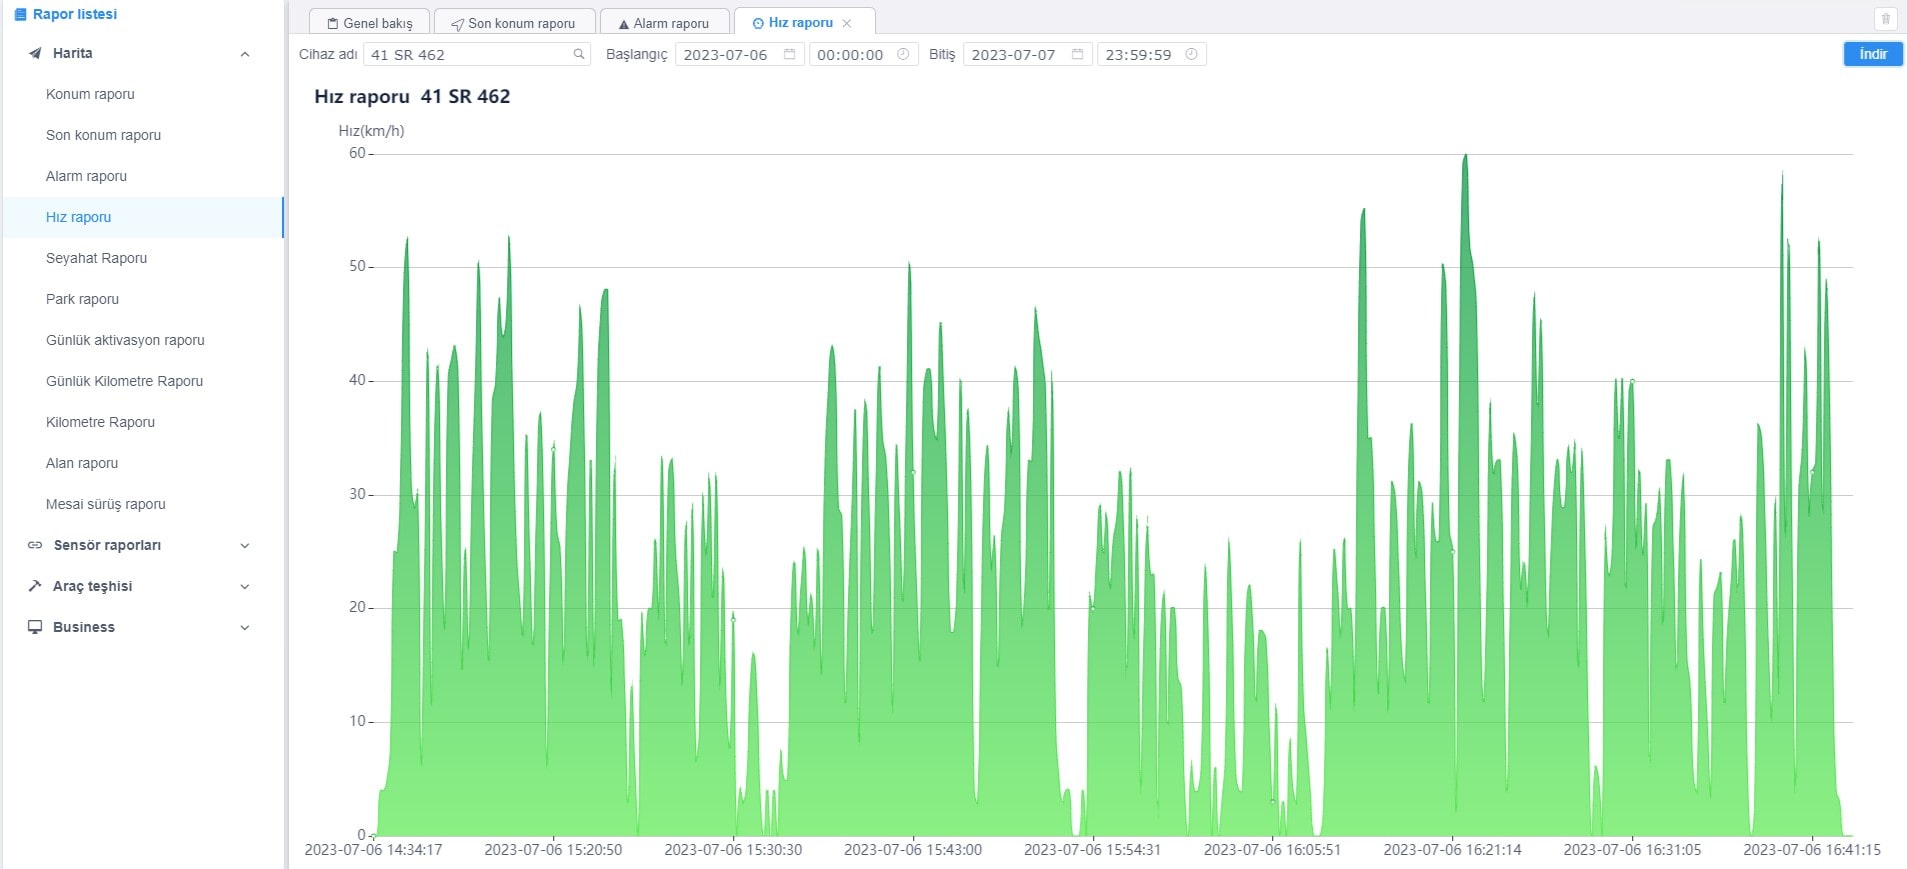Open Kilometre Raporu in sidebar
This screenshot has height=869, width=1907.
pos(100,422)
